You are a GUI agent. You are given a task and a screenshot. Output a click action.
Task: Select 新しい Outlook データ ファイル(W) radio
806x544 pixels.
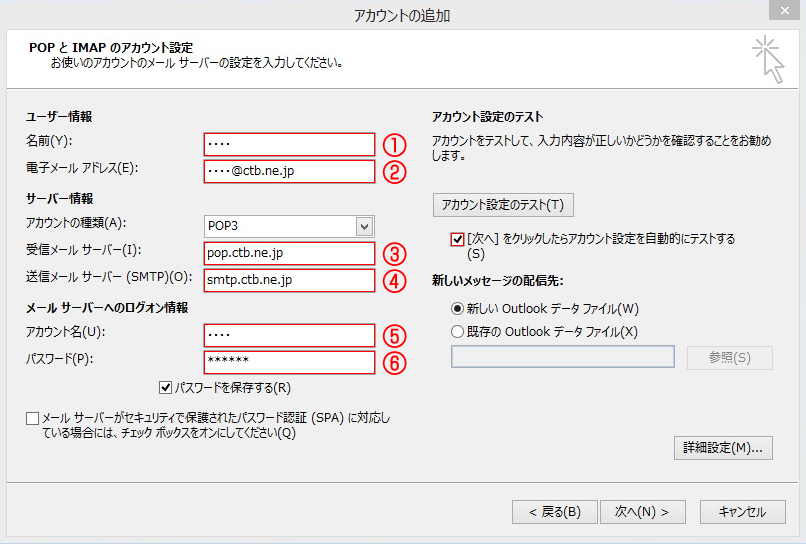(457, 309)
